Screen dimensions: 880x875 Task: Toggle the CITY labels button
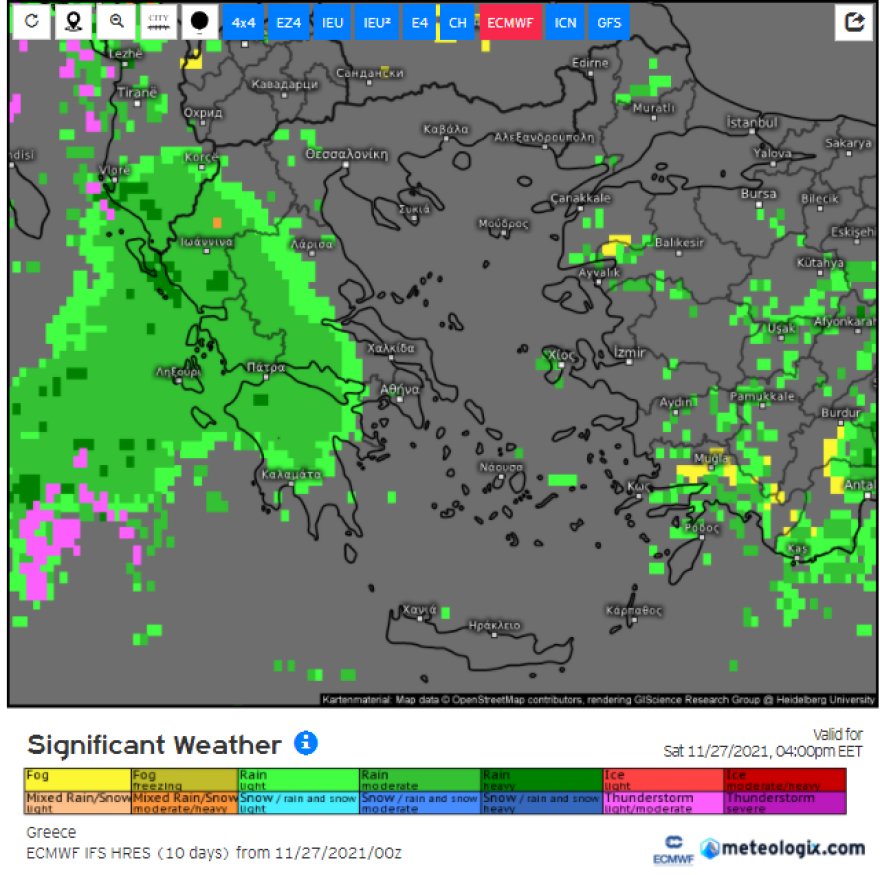click(159, 22)
